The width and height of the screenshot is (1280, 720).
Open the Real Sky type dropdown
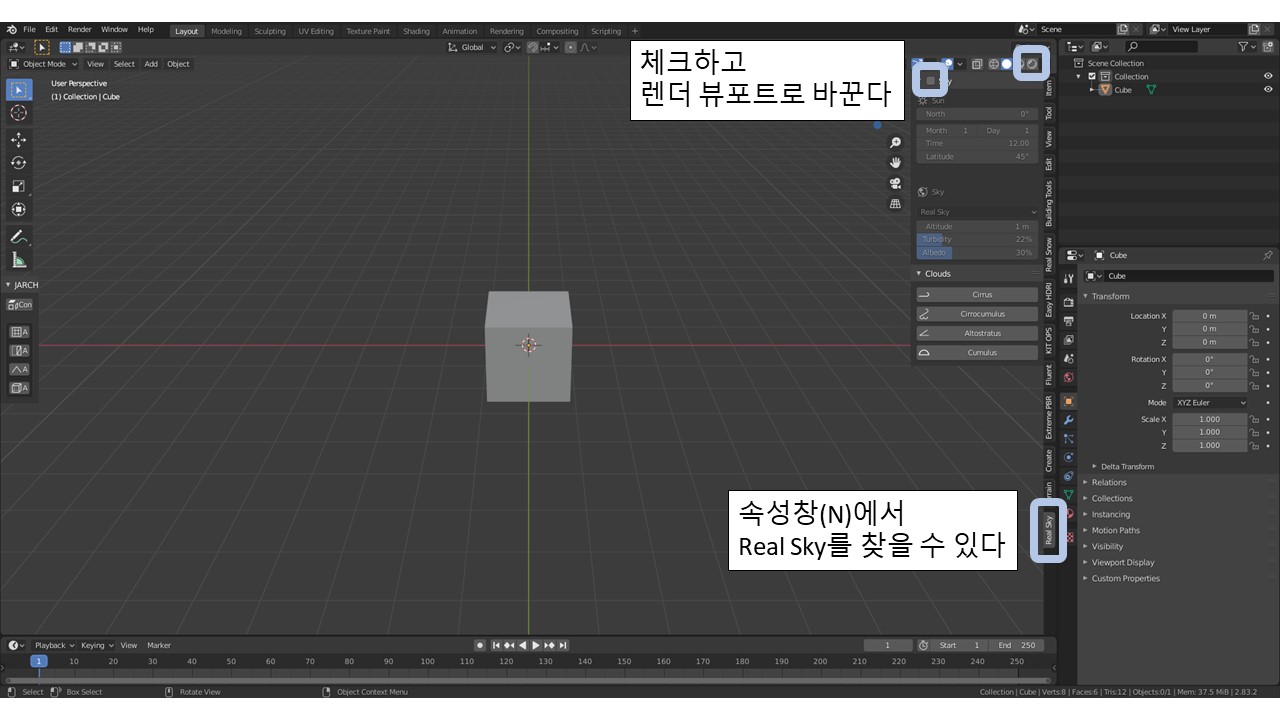tap(978, 212)
